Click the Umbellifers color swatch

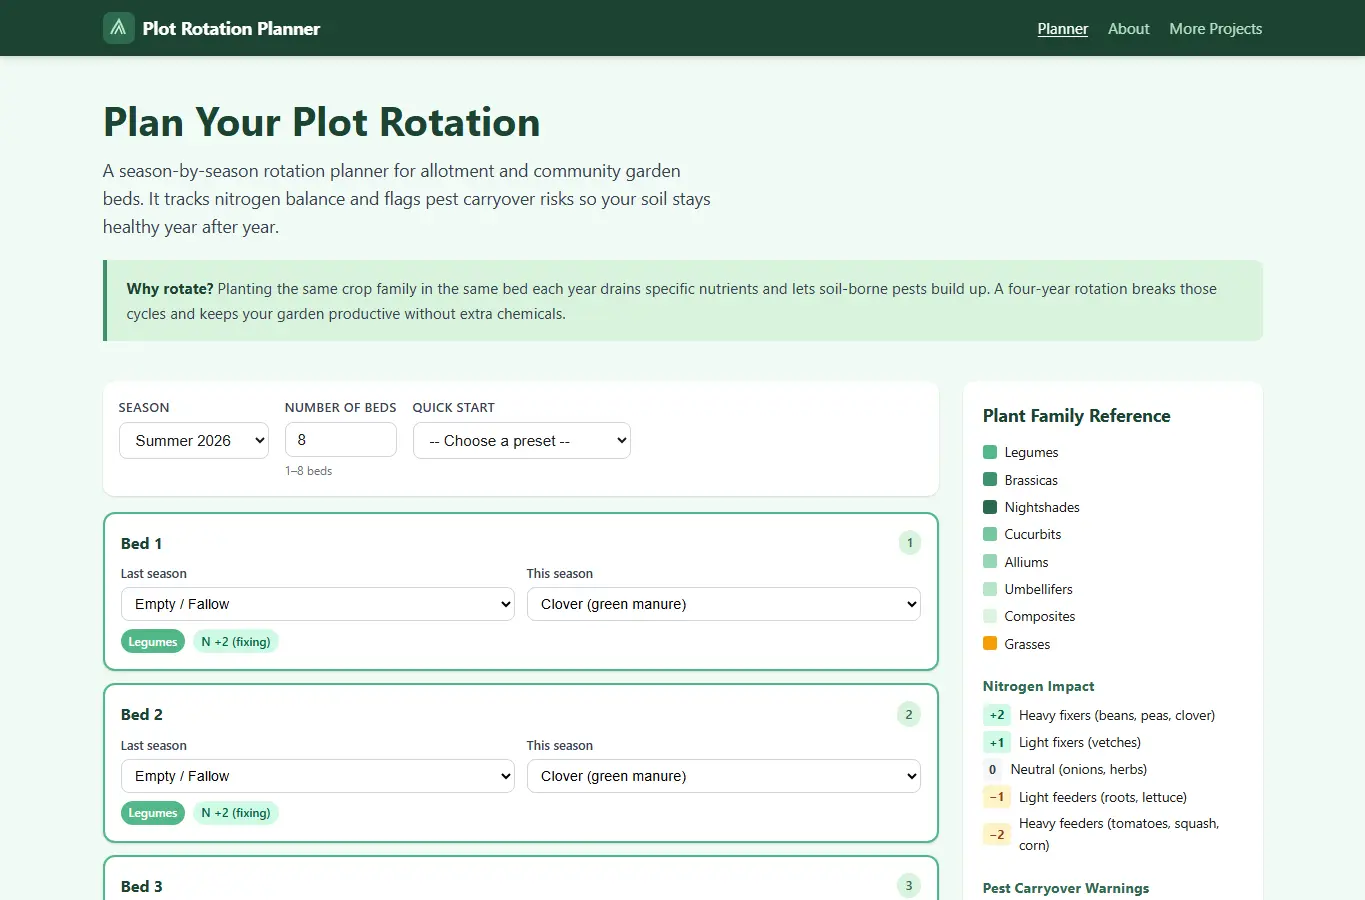(990, 589)
